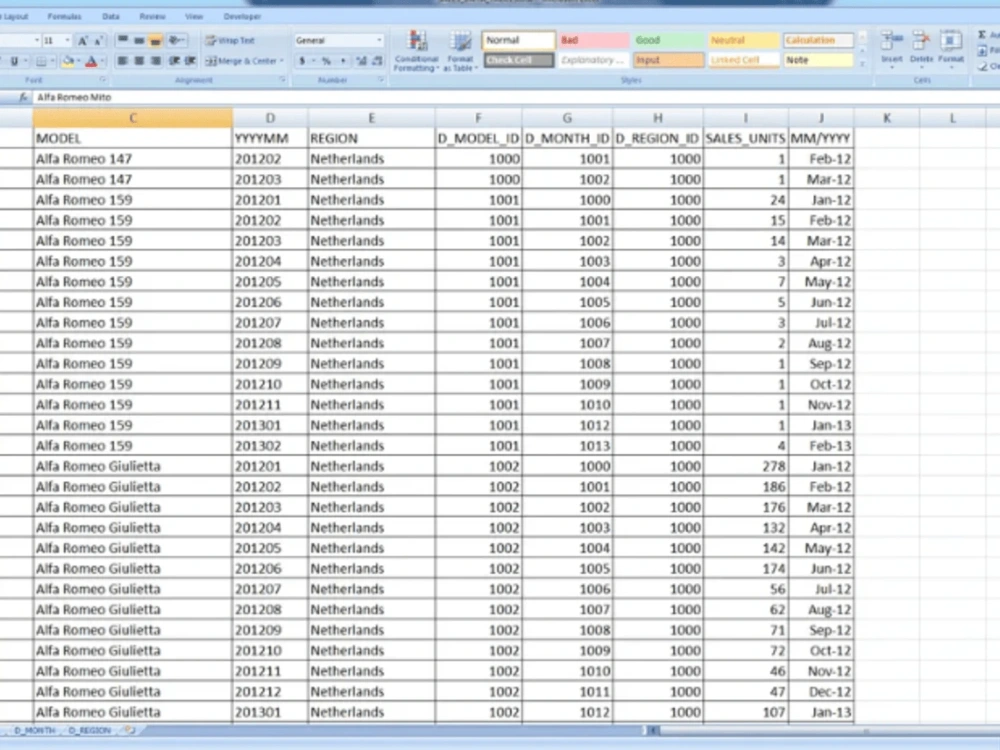Toggle top align

click(x=122, y=40)
